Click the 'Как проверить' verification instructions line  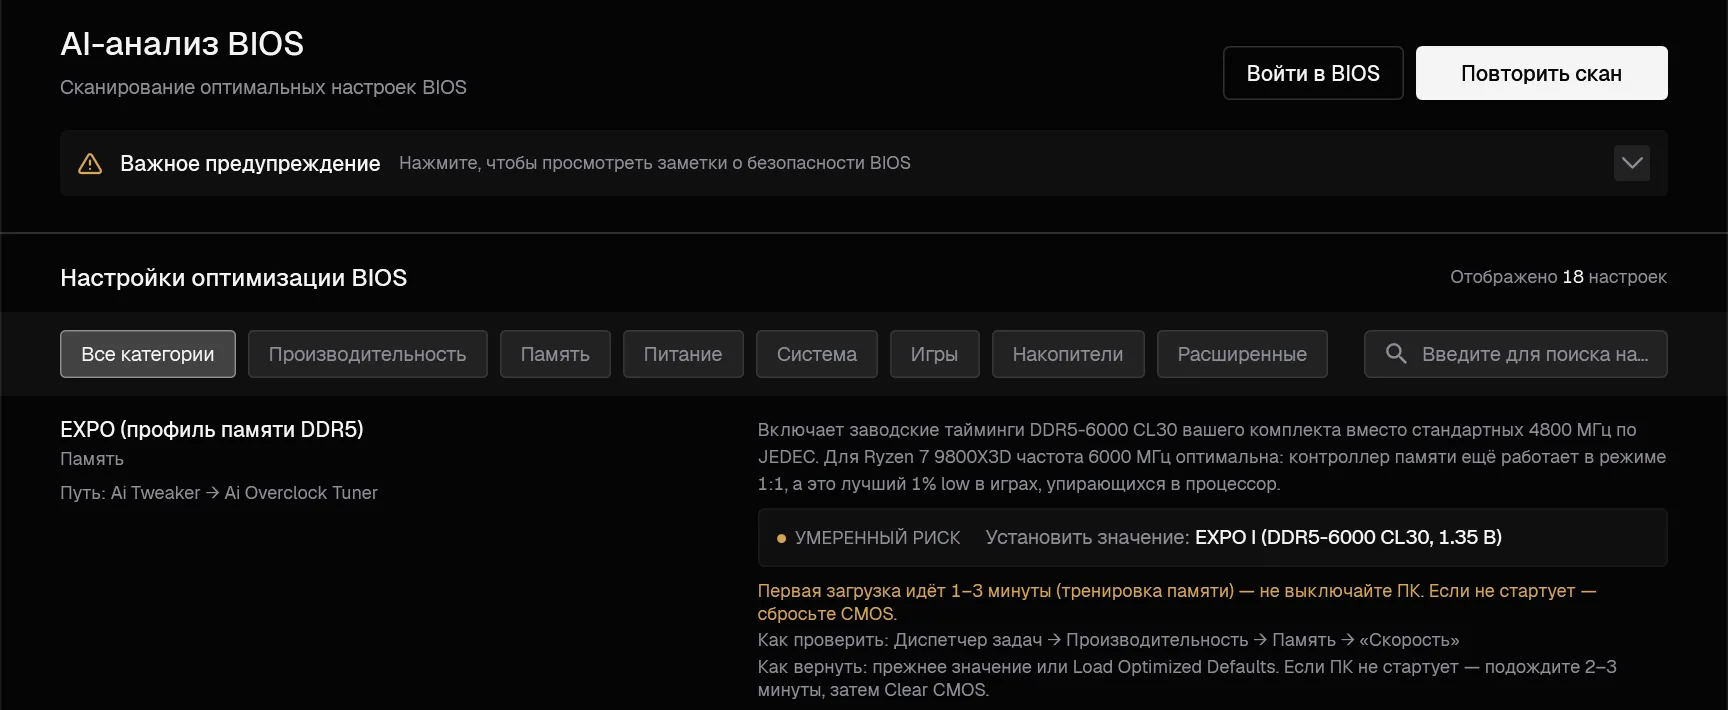point(1108,640)
